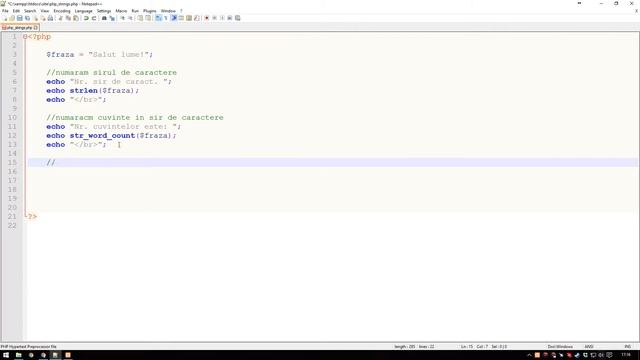This screenshot has width=640, height=360.
Task: Open Find with the binoculars icon
Action: (104, 18)
